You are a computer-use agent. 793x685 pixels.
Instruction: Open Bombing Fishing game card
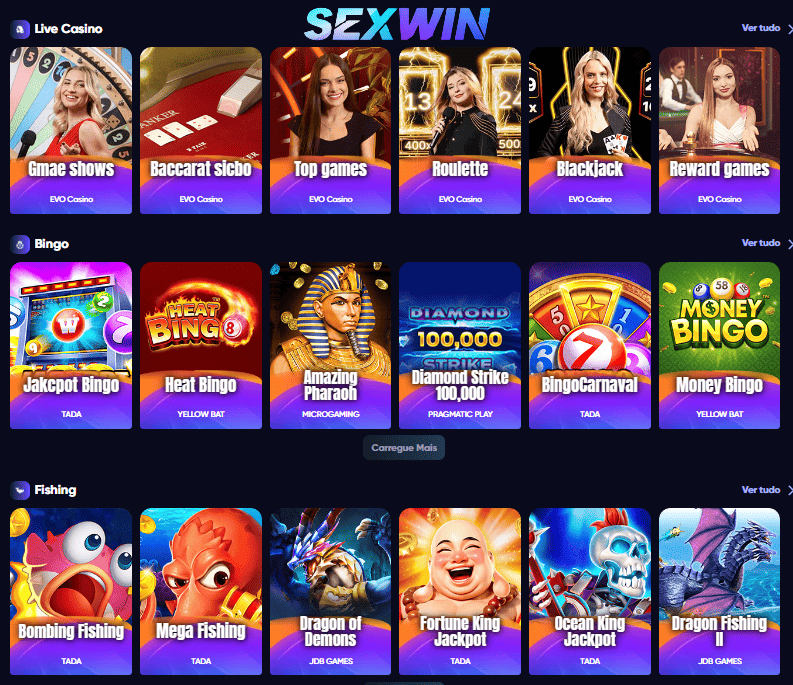(x=71, y=591)
